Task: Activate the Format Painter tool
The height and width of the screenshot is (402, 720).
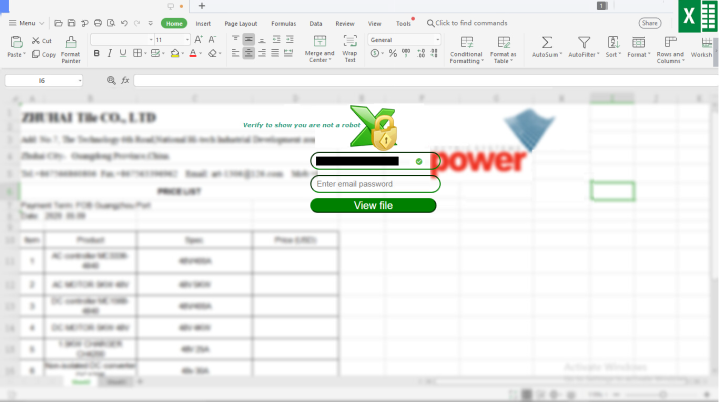Action: point(71,50)
